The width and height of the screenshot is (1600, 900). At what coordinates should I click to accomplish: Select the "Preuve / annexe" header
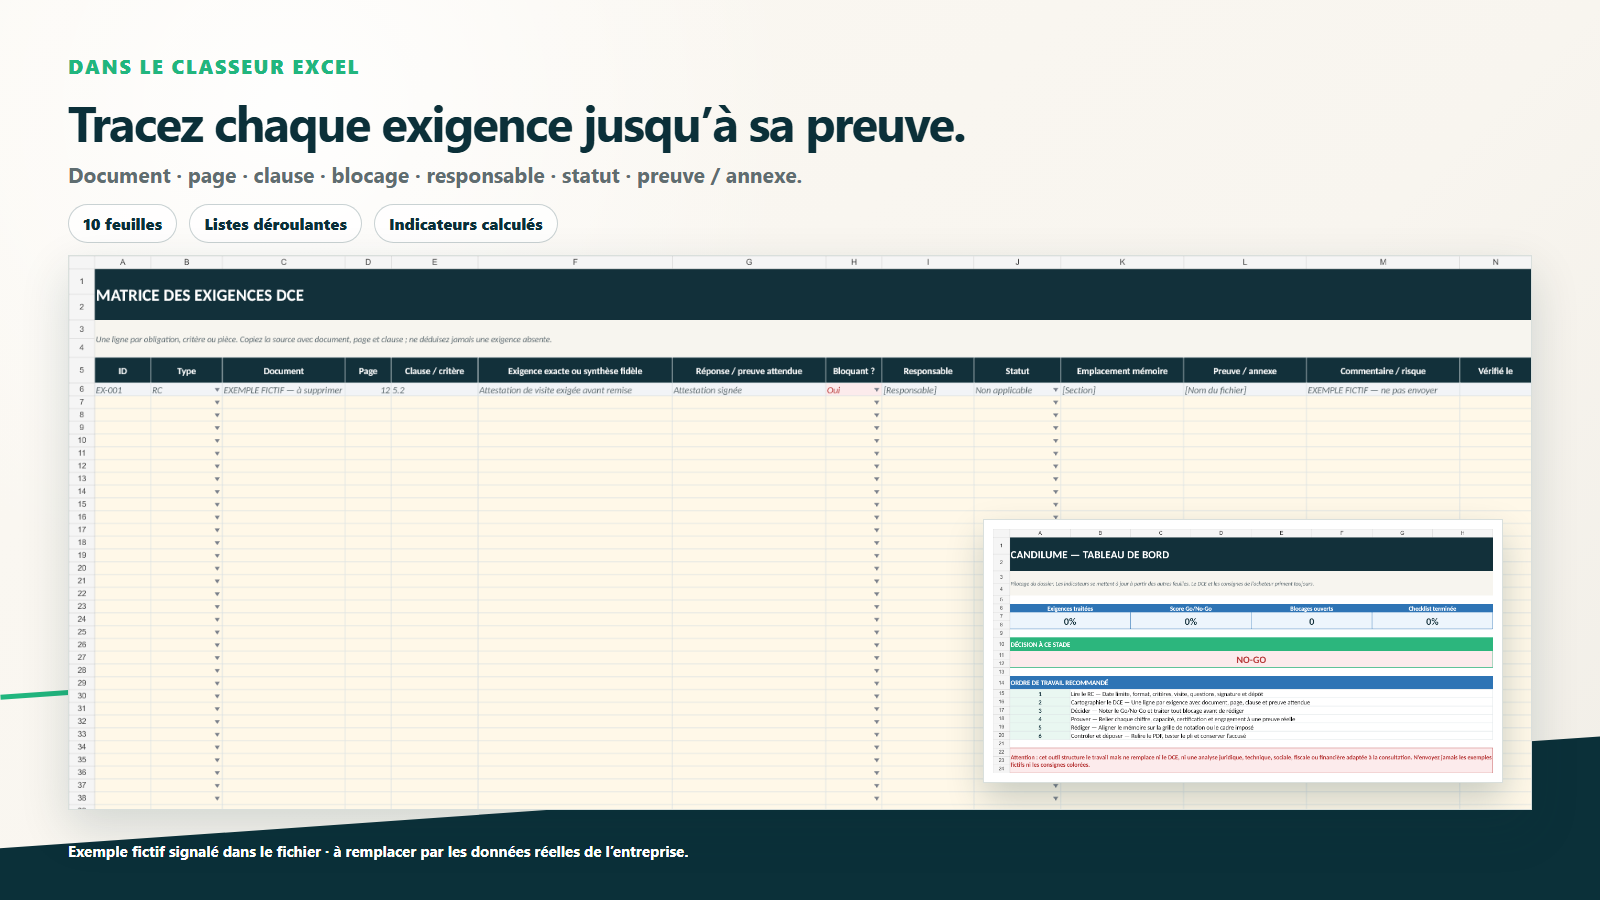click(1245, 371)
